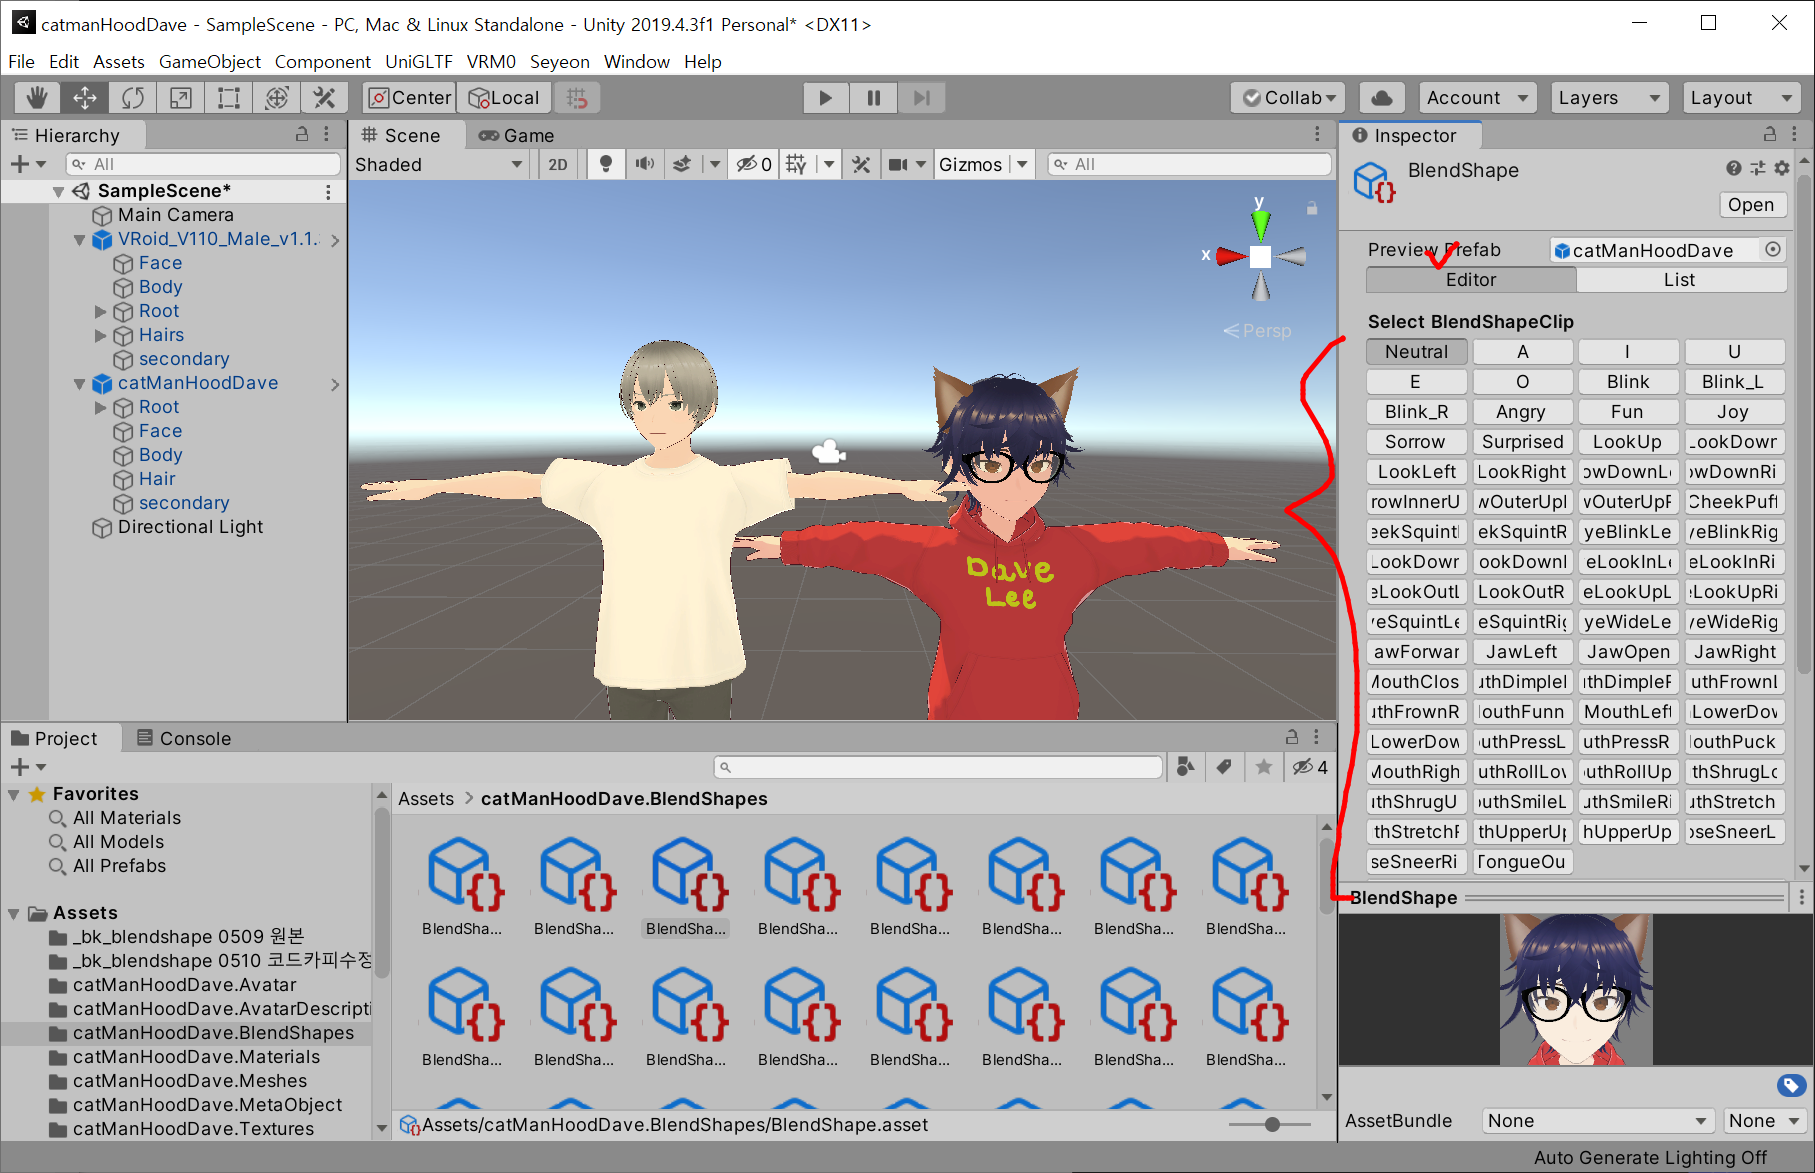Select the Joy BlendShapeClip
This screenshot has height=1173, width=1815.
tap(1734, 412)
